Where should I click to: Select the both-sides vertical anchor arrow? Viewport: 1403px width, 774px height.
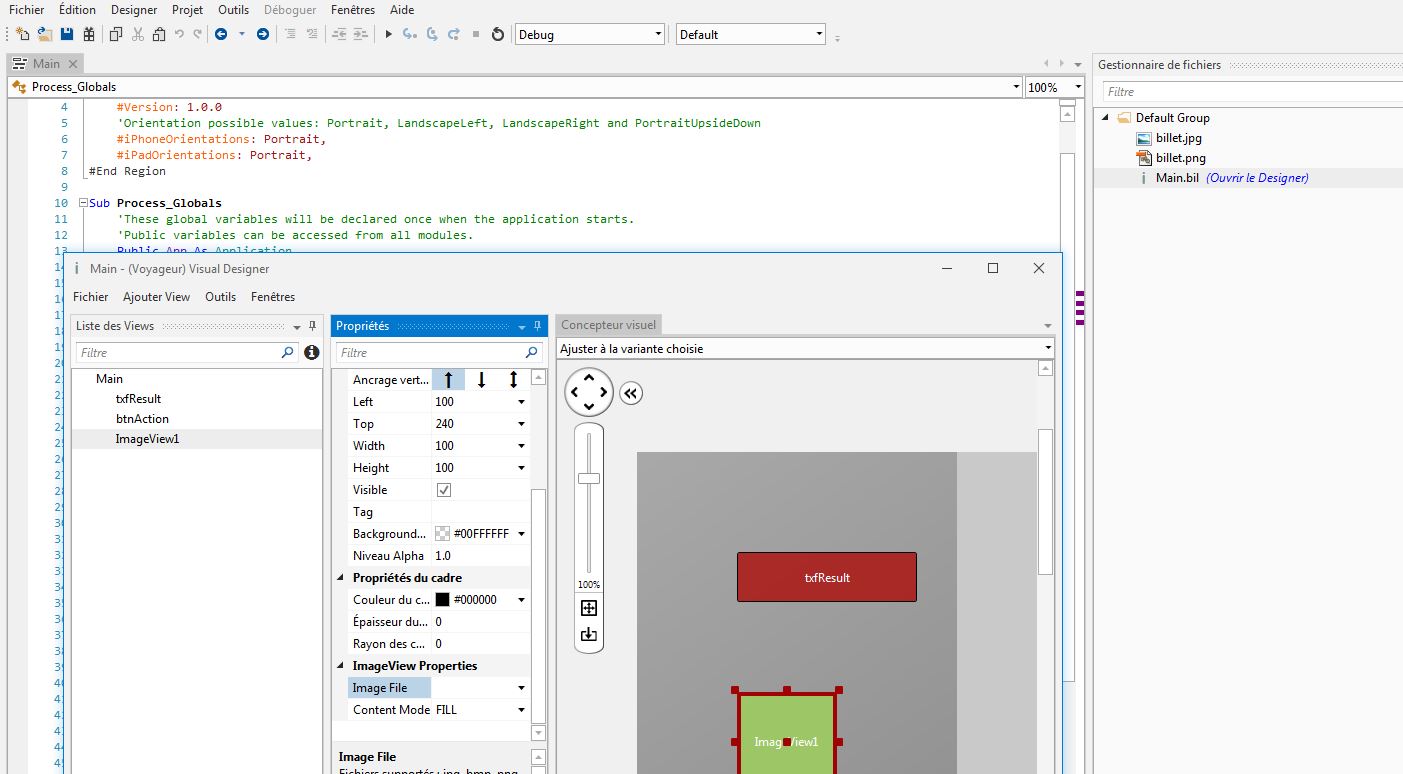click(x=513, y=380)
